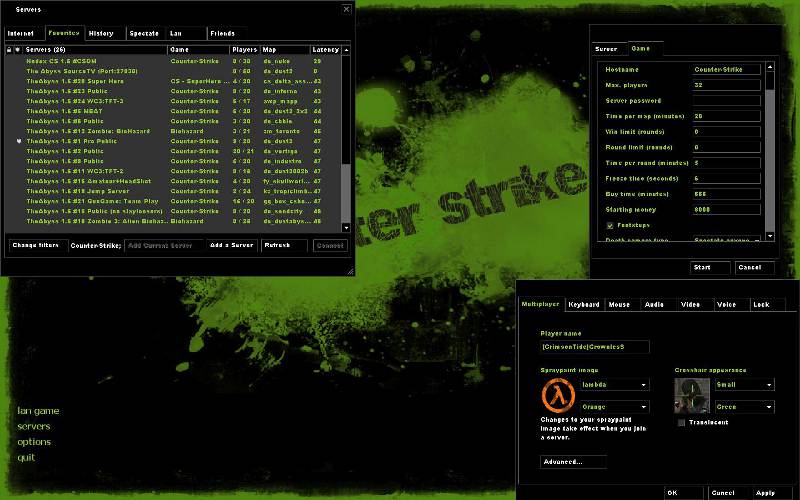Click the Starting money input field
800x500 pixels.
pyautogui.click(x=727, y=210)
